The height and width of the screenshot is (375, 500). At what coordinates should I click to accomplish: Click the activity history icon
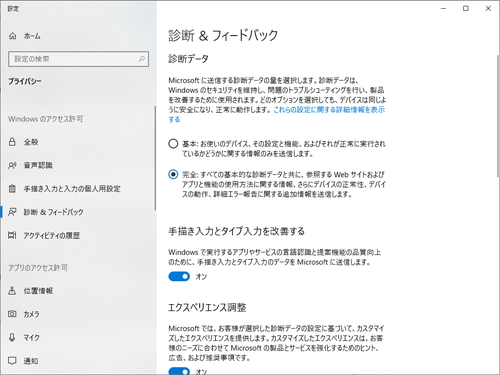click(12, 235)
